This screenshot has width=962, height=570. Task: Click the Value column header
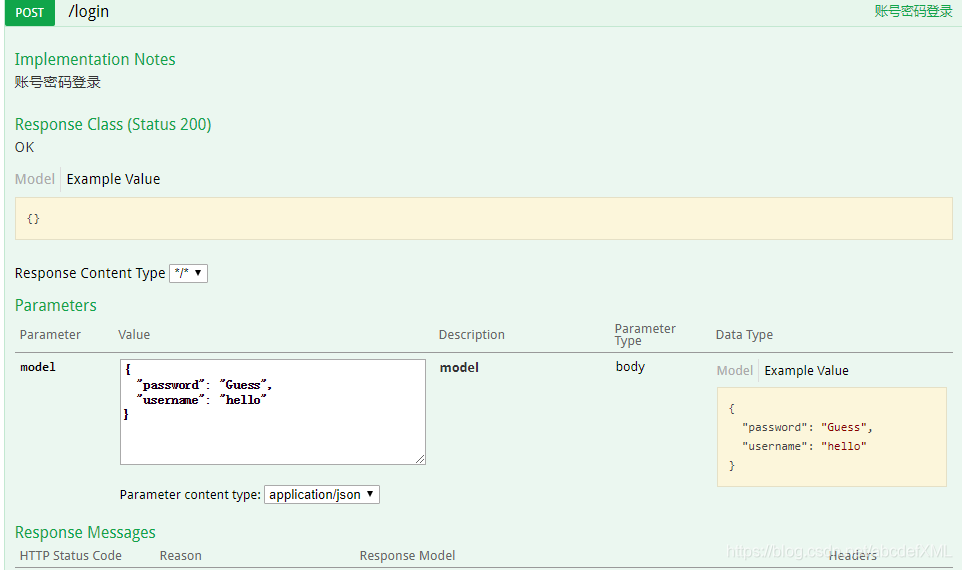[x=134, y=334]
